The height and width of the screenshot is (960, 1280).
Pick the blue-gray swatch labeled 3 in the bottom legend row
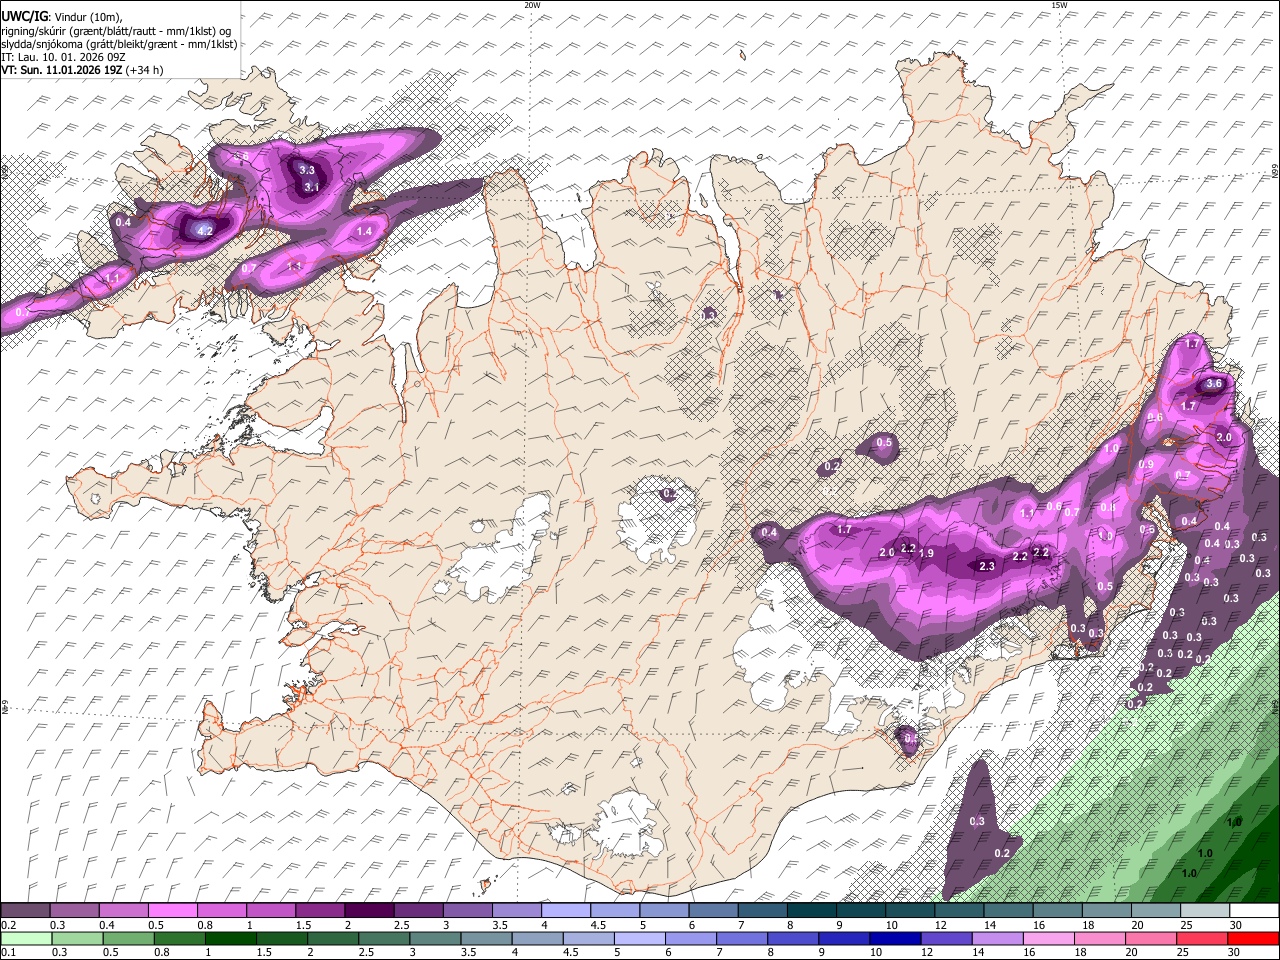[435, 939]
